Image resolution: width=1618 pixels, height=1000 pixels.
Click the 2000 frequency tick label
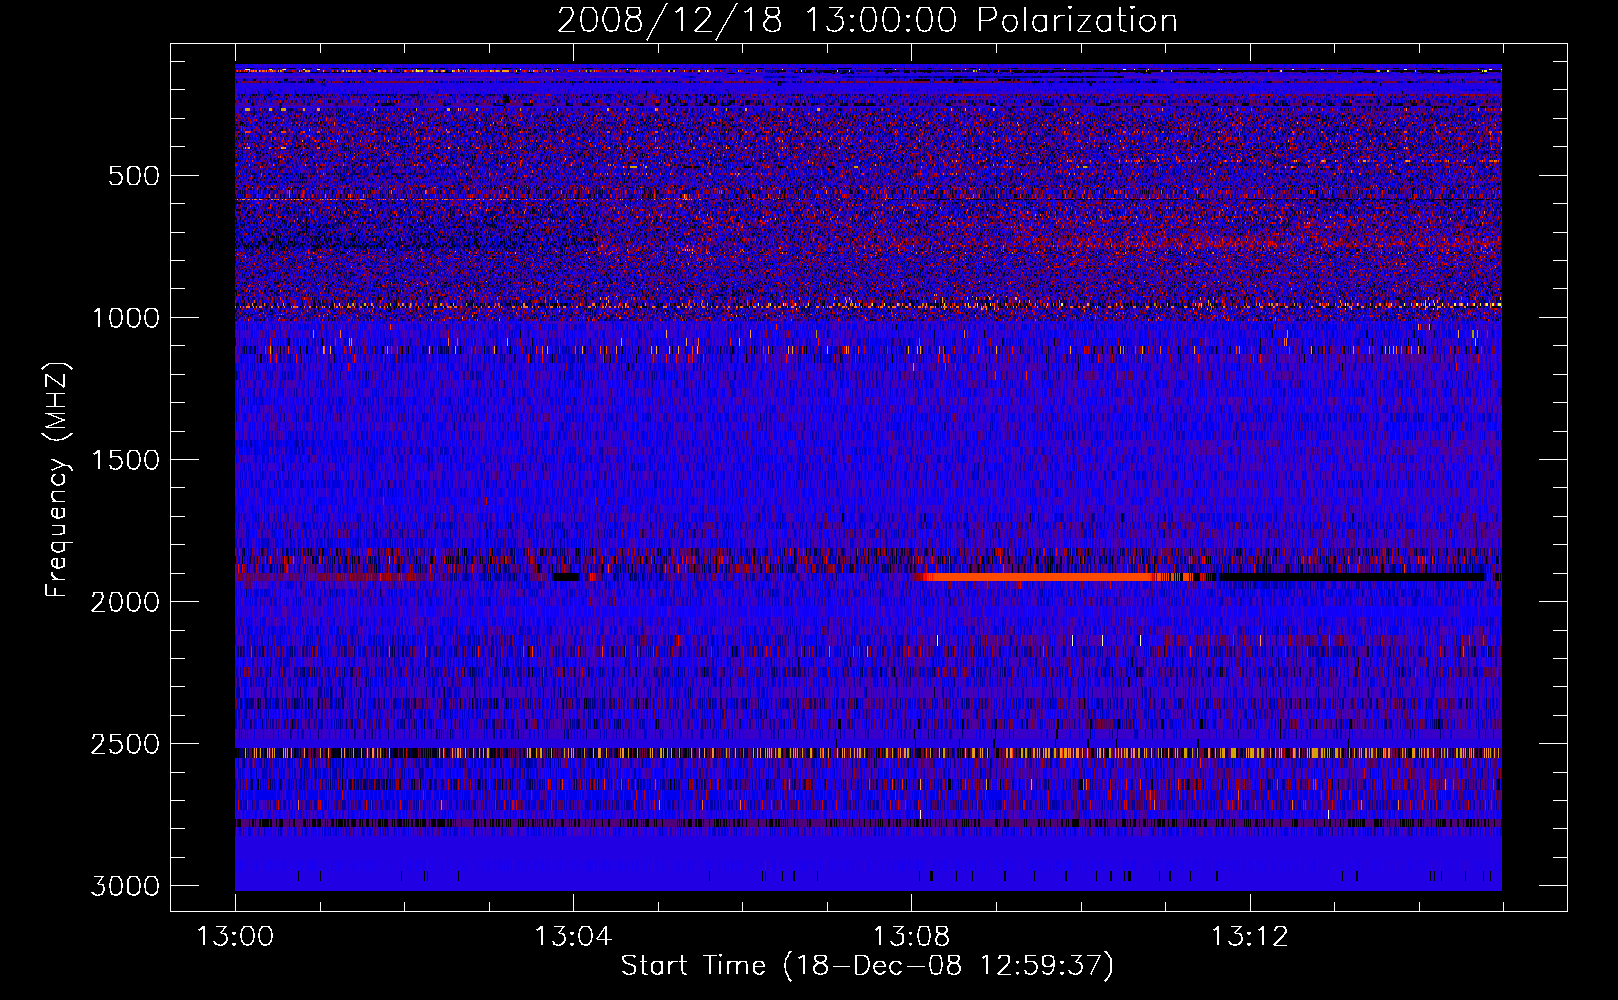(x=125, y=602)
